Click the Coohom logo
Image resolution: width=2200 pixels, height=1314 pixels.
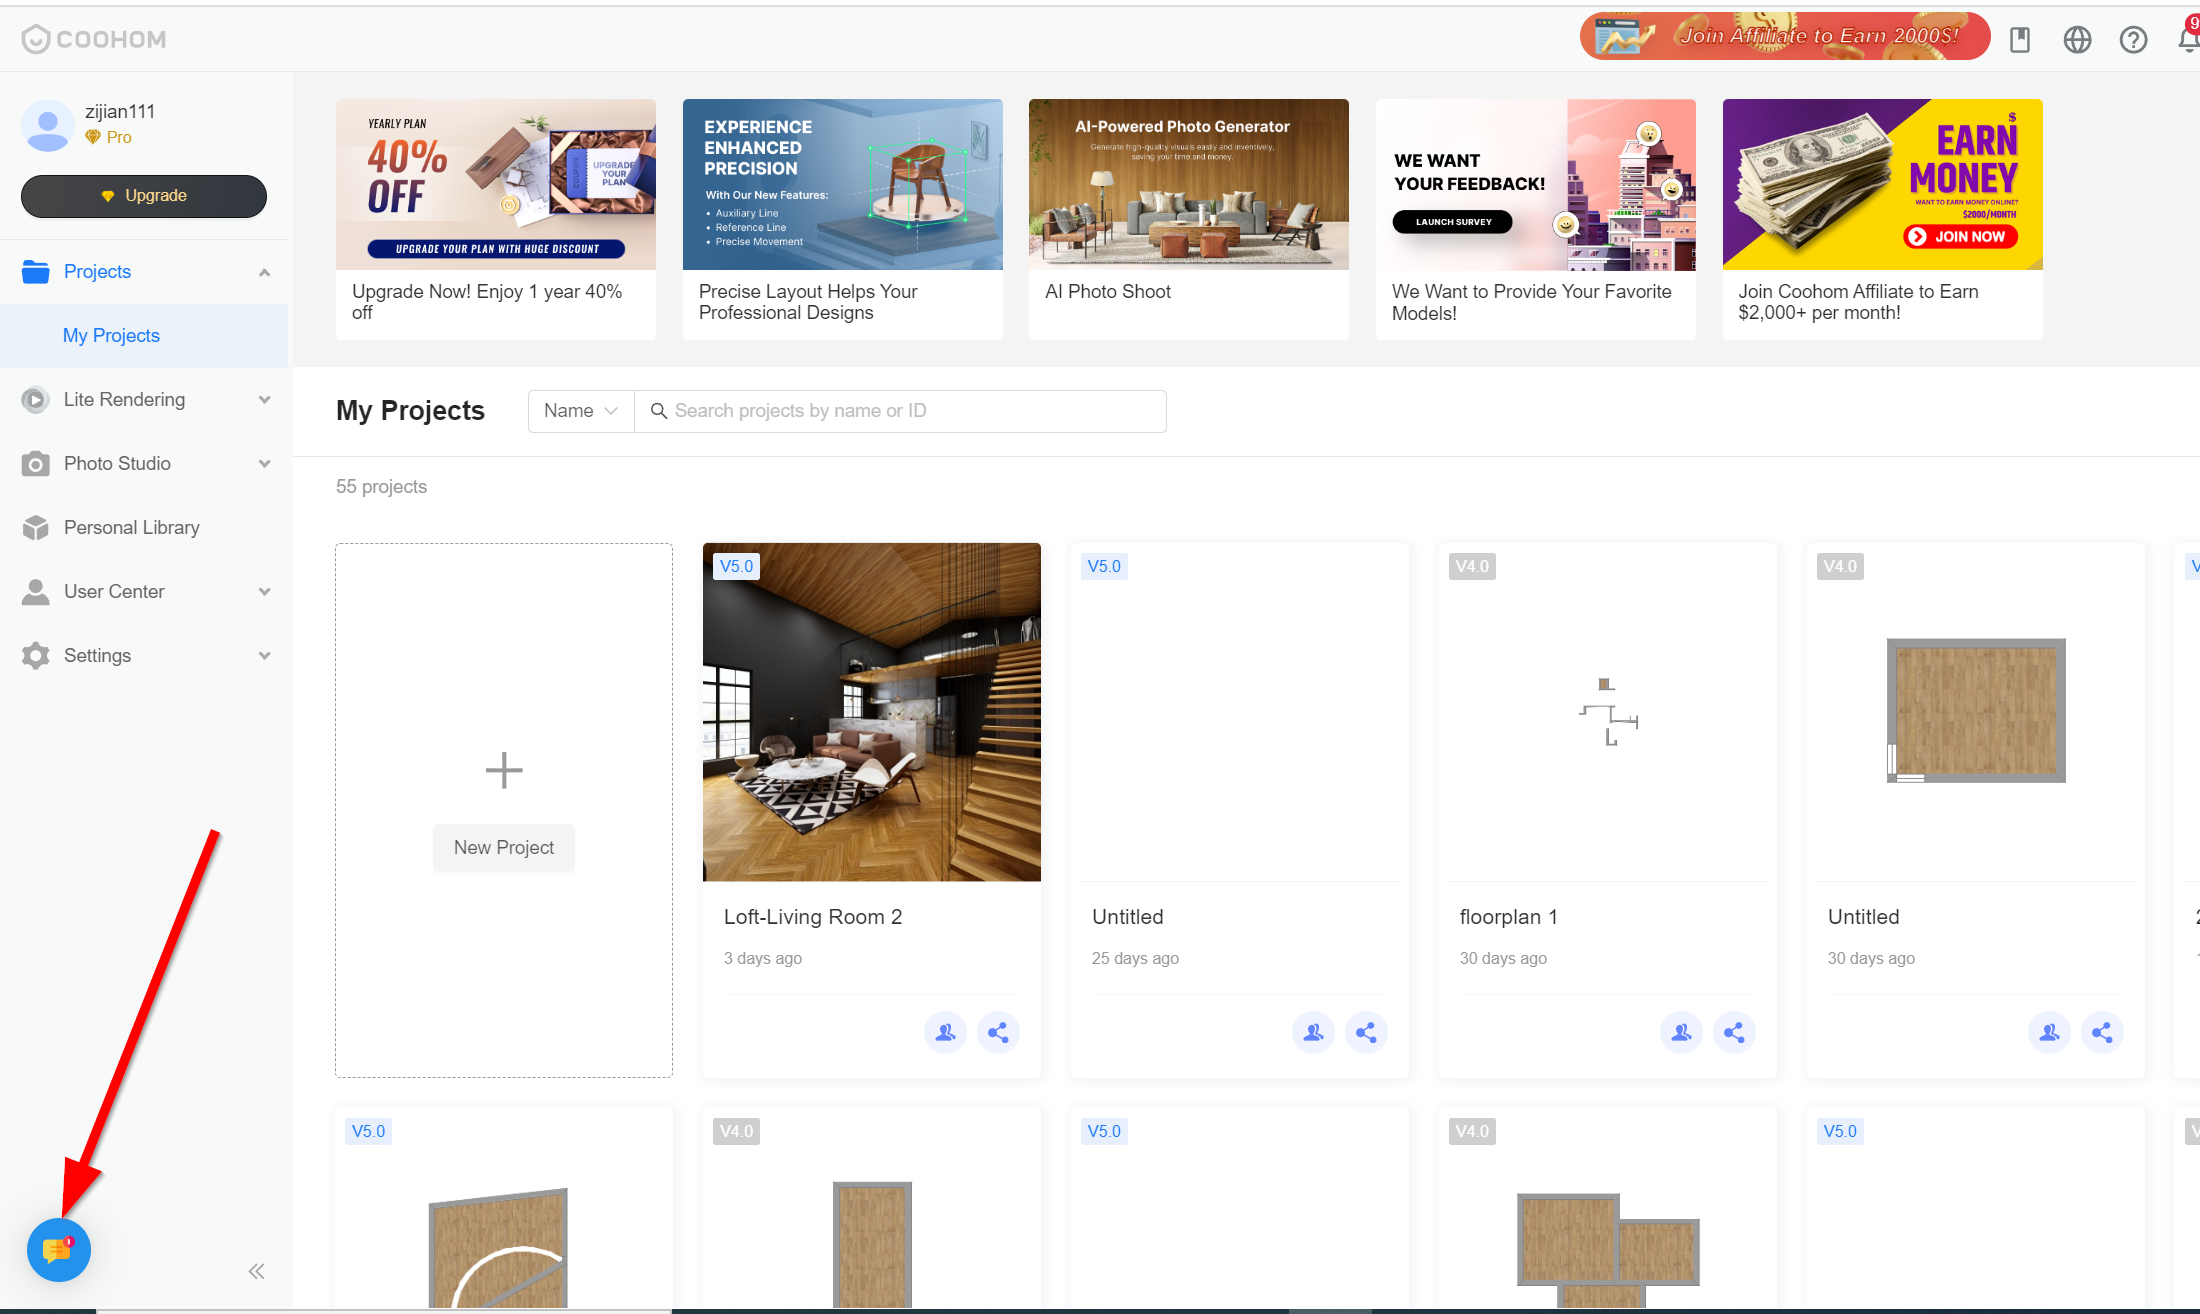(94, 39)
